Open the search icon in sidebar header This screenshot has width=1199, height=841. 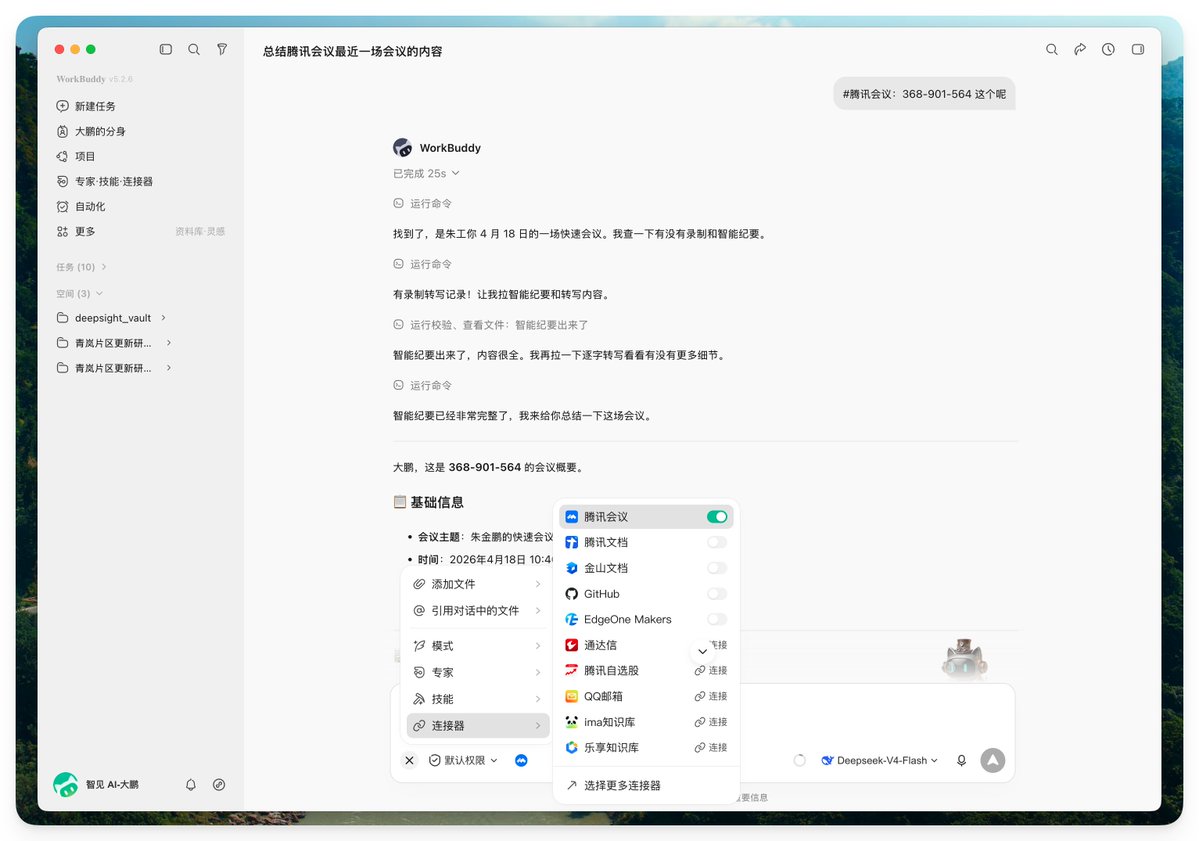194,49
